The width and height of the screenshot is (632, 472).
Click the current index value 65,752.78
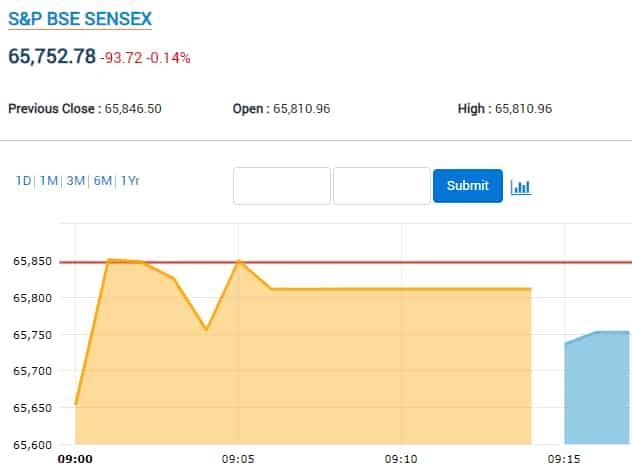52,56
